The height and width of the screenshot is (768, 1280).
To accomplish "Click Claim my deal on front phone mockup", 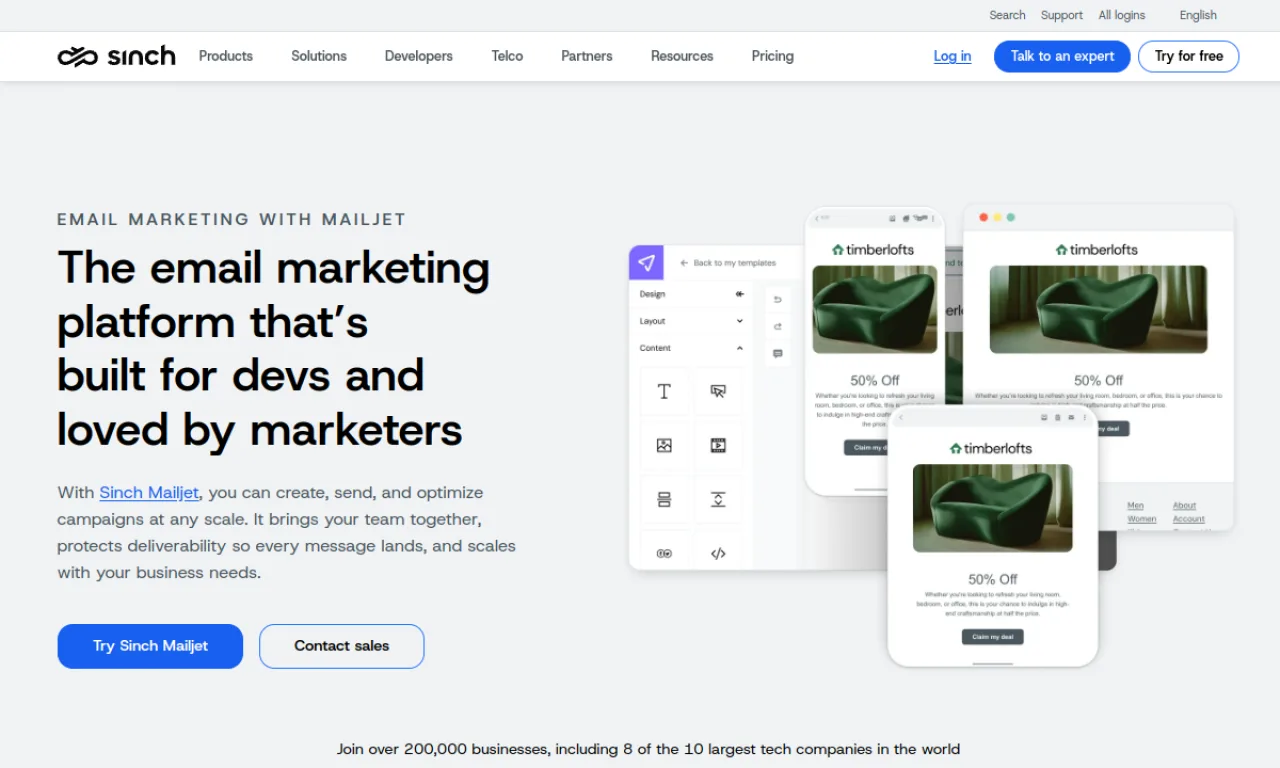I will [x=993, y=637].
